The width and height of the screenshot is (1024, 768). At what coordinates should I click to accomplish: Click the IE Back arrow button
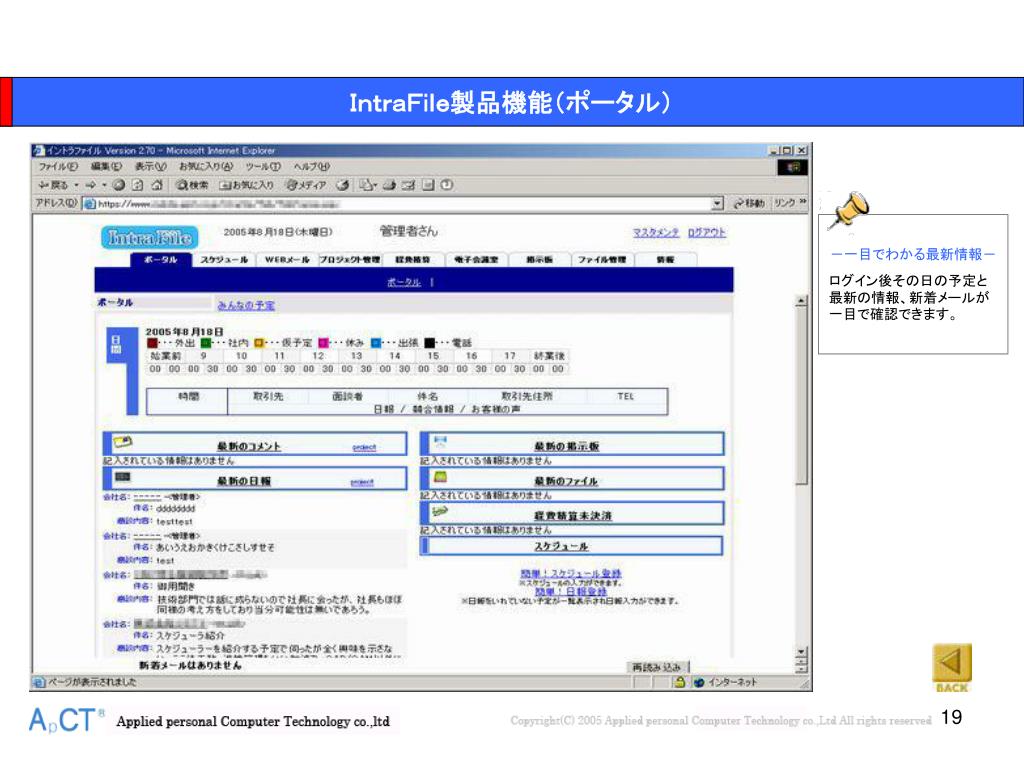pyautogui.click(x=54, y=185)
